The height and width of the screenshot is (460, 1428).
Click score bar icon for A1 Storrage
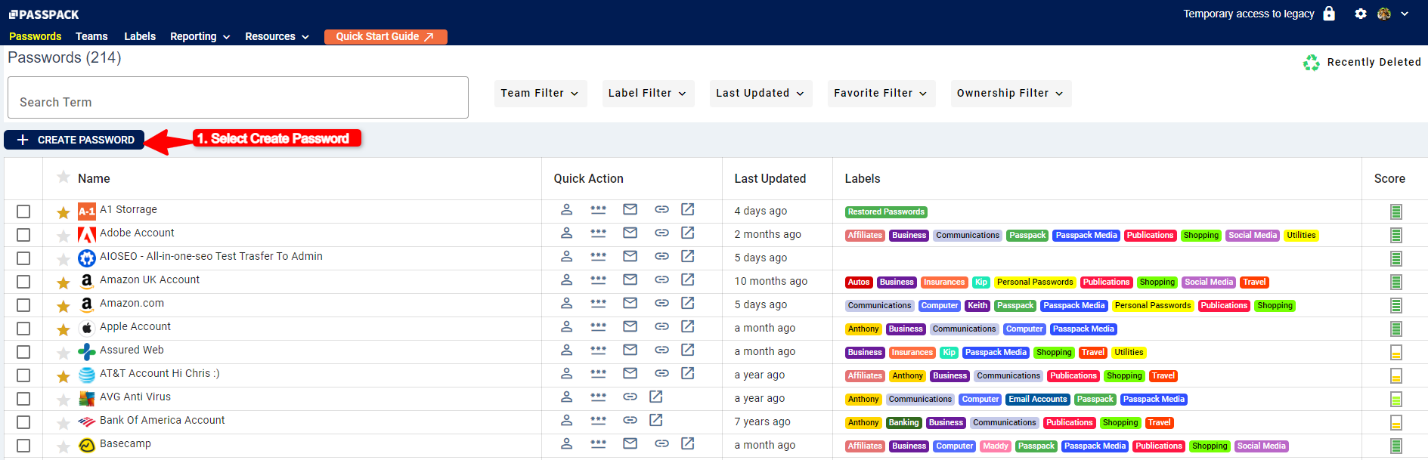pyautogui.click(x=1396, y=211)
